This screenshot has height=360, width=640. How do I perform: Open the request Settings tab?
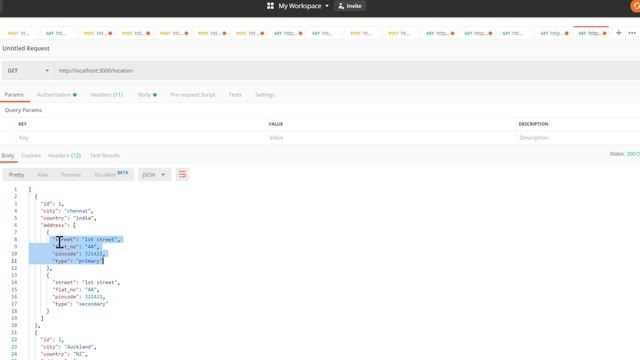[264, 95]
